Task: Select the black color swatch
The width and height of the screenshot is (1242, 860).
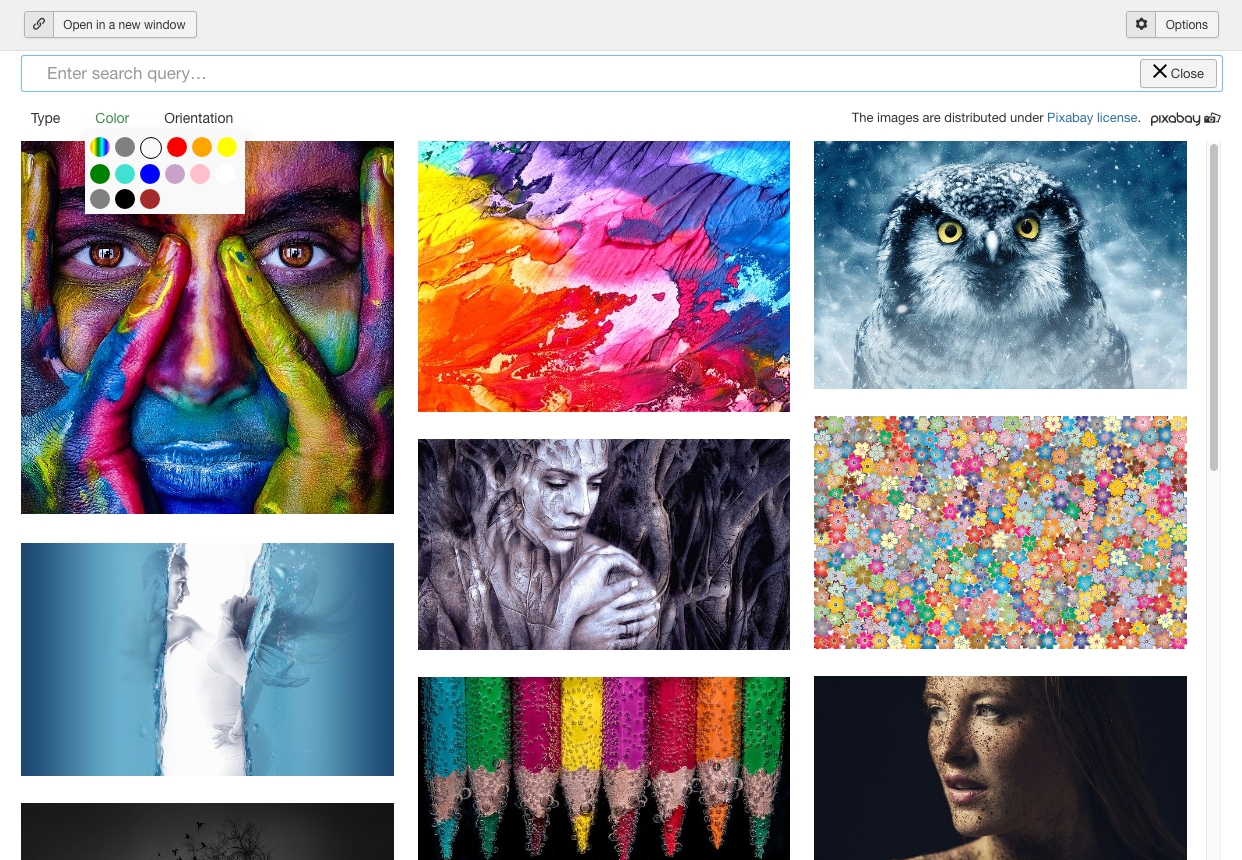Action: (125, 199)
